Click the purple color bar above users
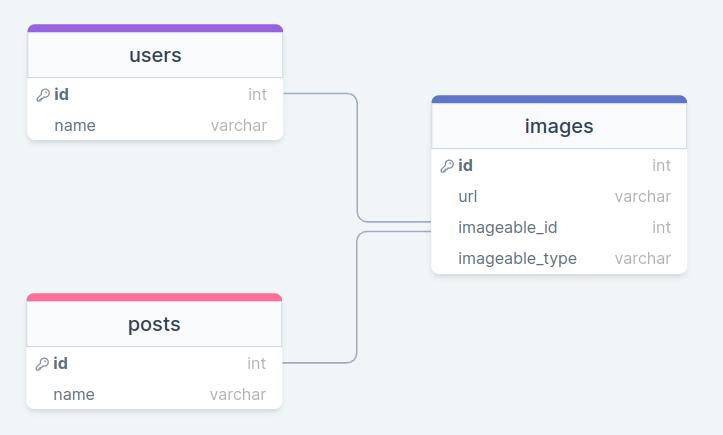This screenshot has height=435, width=723. point(155,29)
